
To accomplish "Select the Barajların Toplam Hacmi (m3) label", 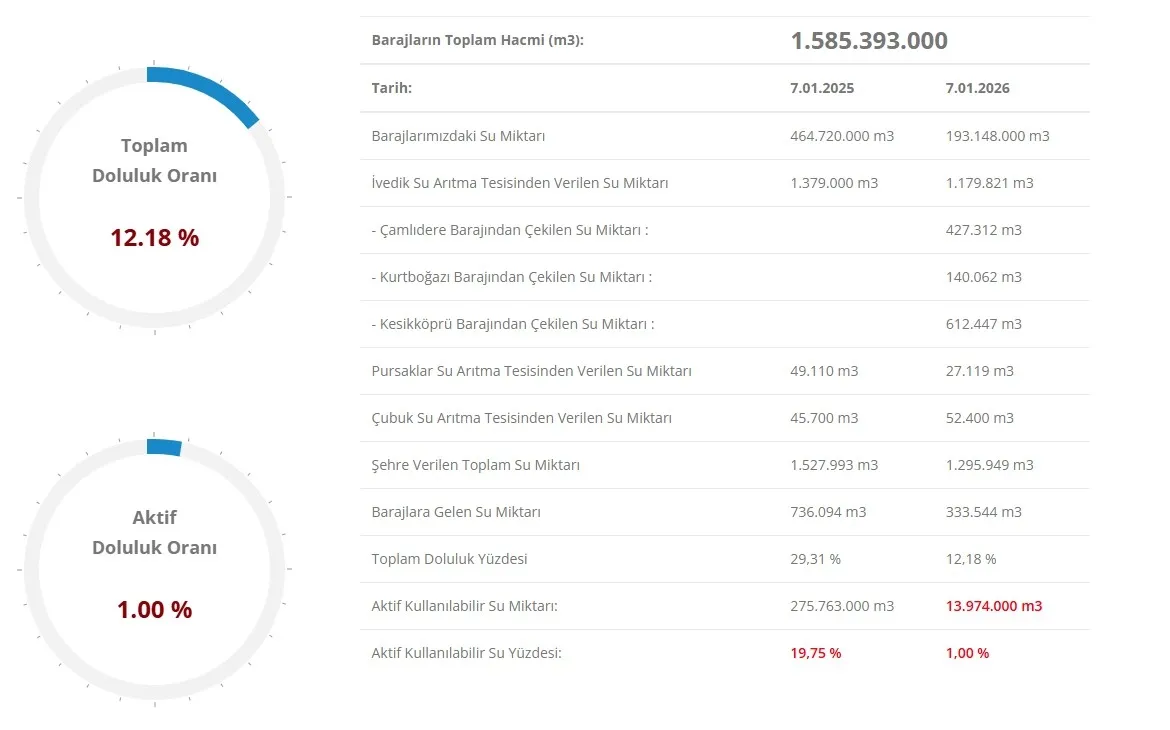I will coord(477,41).
